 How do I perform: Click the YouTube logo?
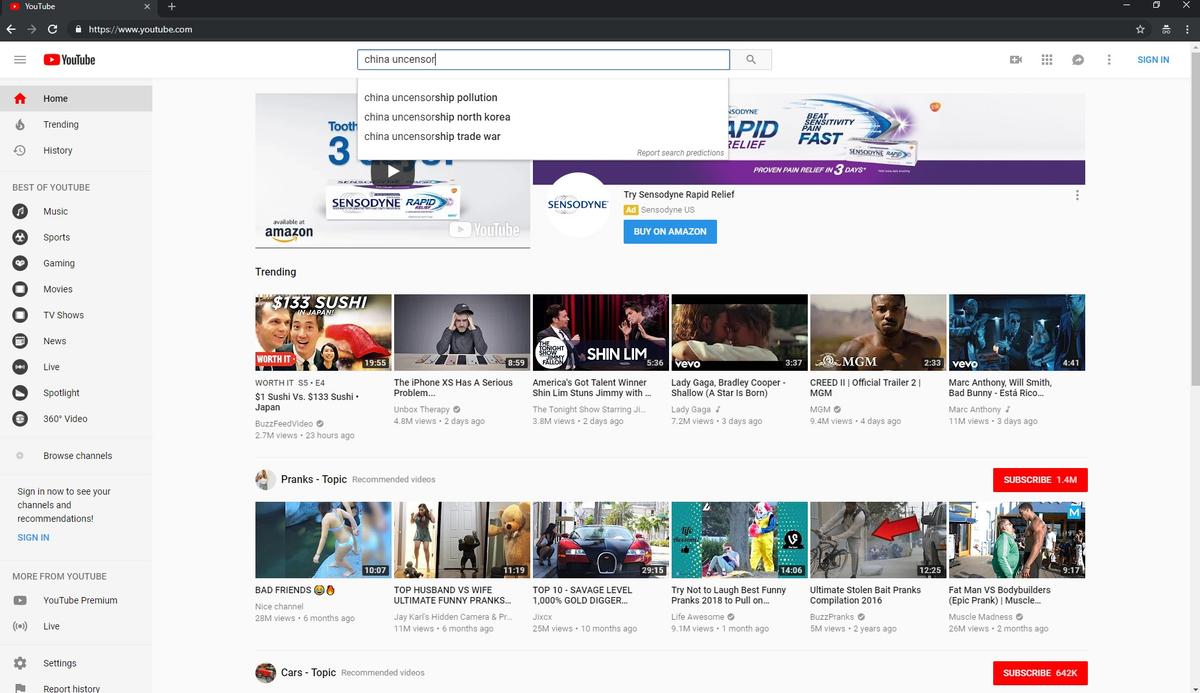click(x=69, y=60)
